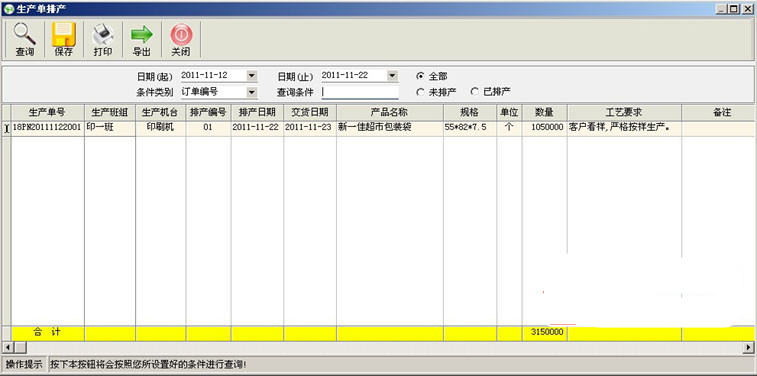Screen dimensions: 757x376
Task: Click the 生产单号 column header
Action: point(47,112)
